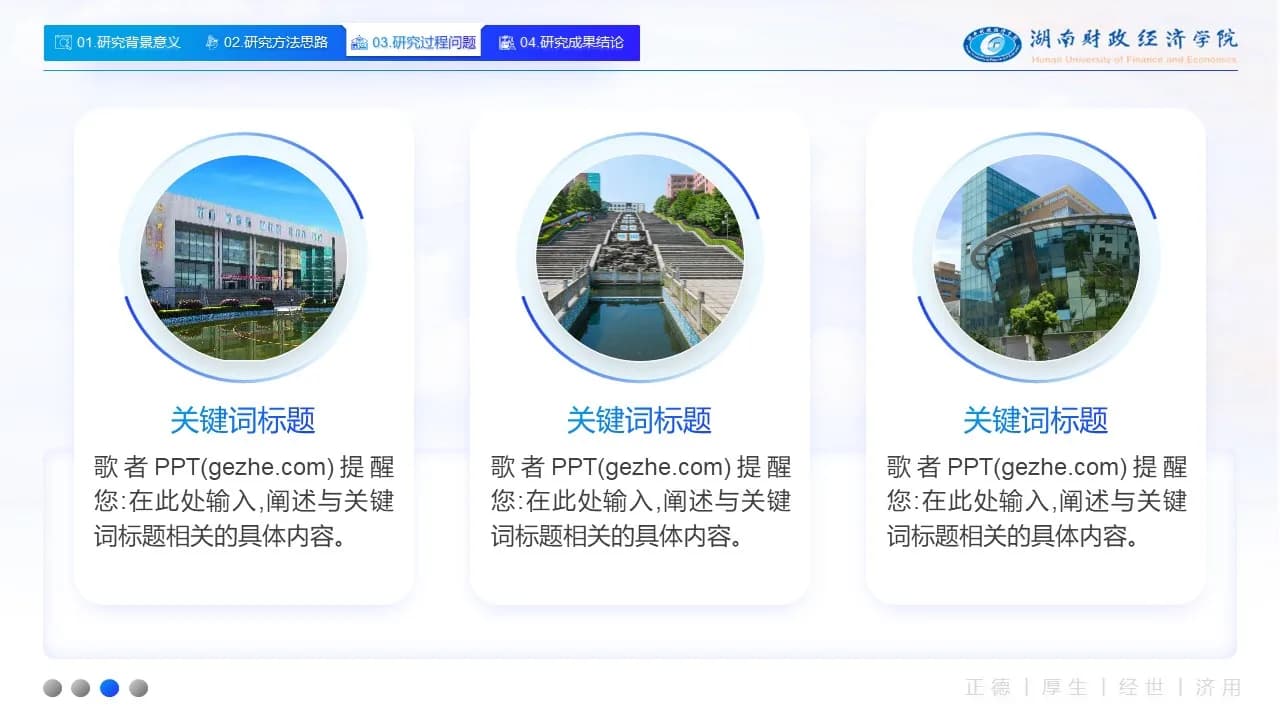This screenshot has height=720, width=1280.
Task: Click the Hunan University of Finance and Economics subtitle
Action: coord(1134,60)
